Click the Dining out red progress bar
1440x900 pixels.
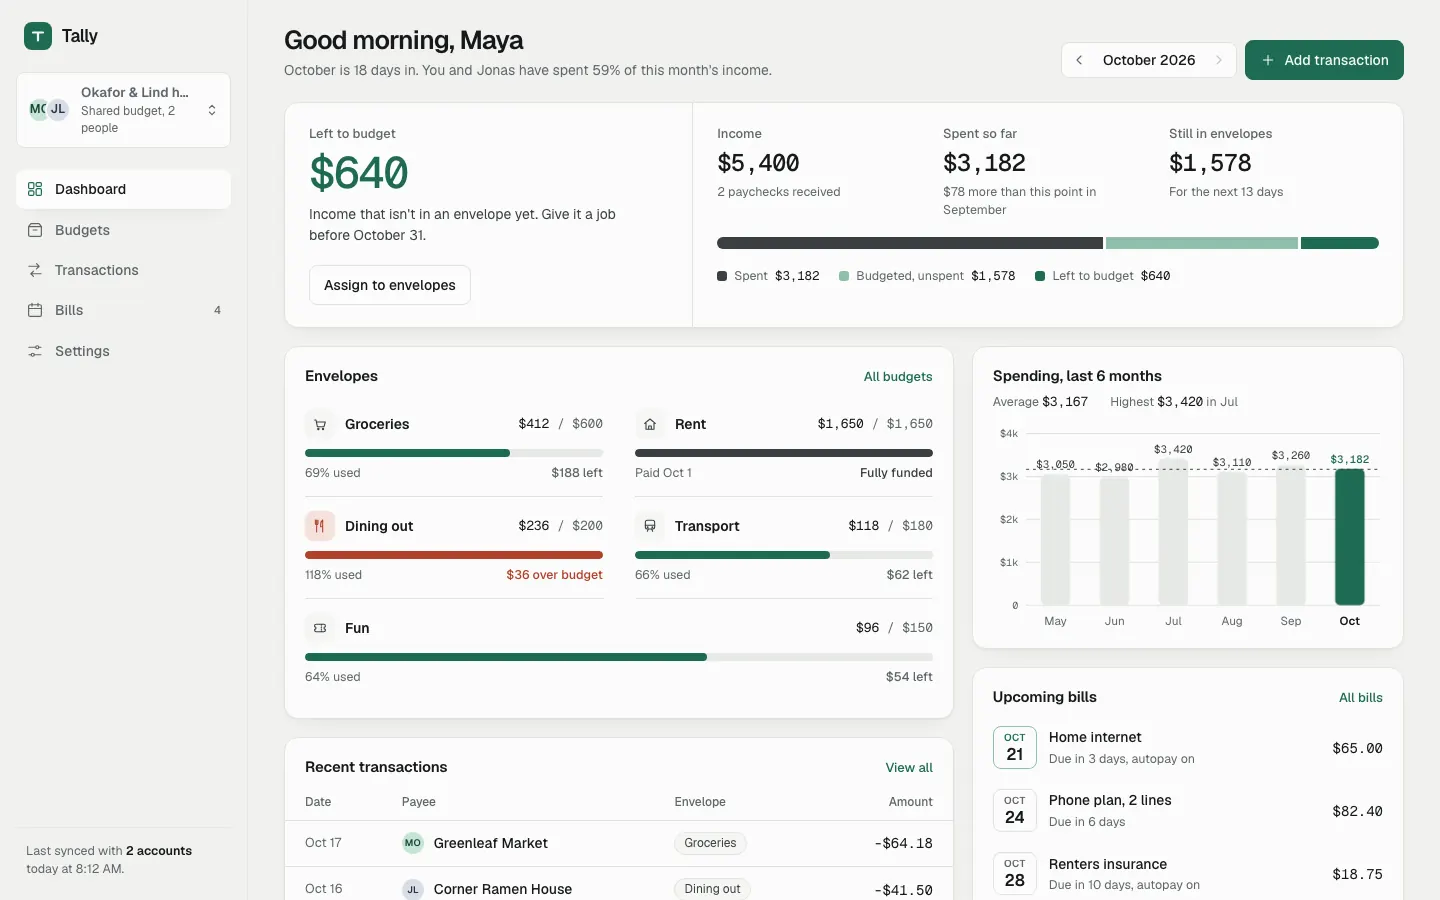pyautogui.click(x=454, y=555)
